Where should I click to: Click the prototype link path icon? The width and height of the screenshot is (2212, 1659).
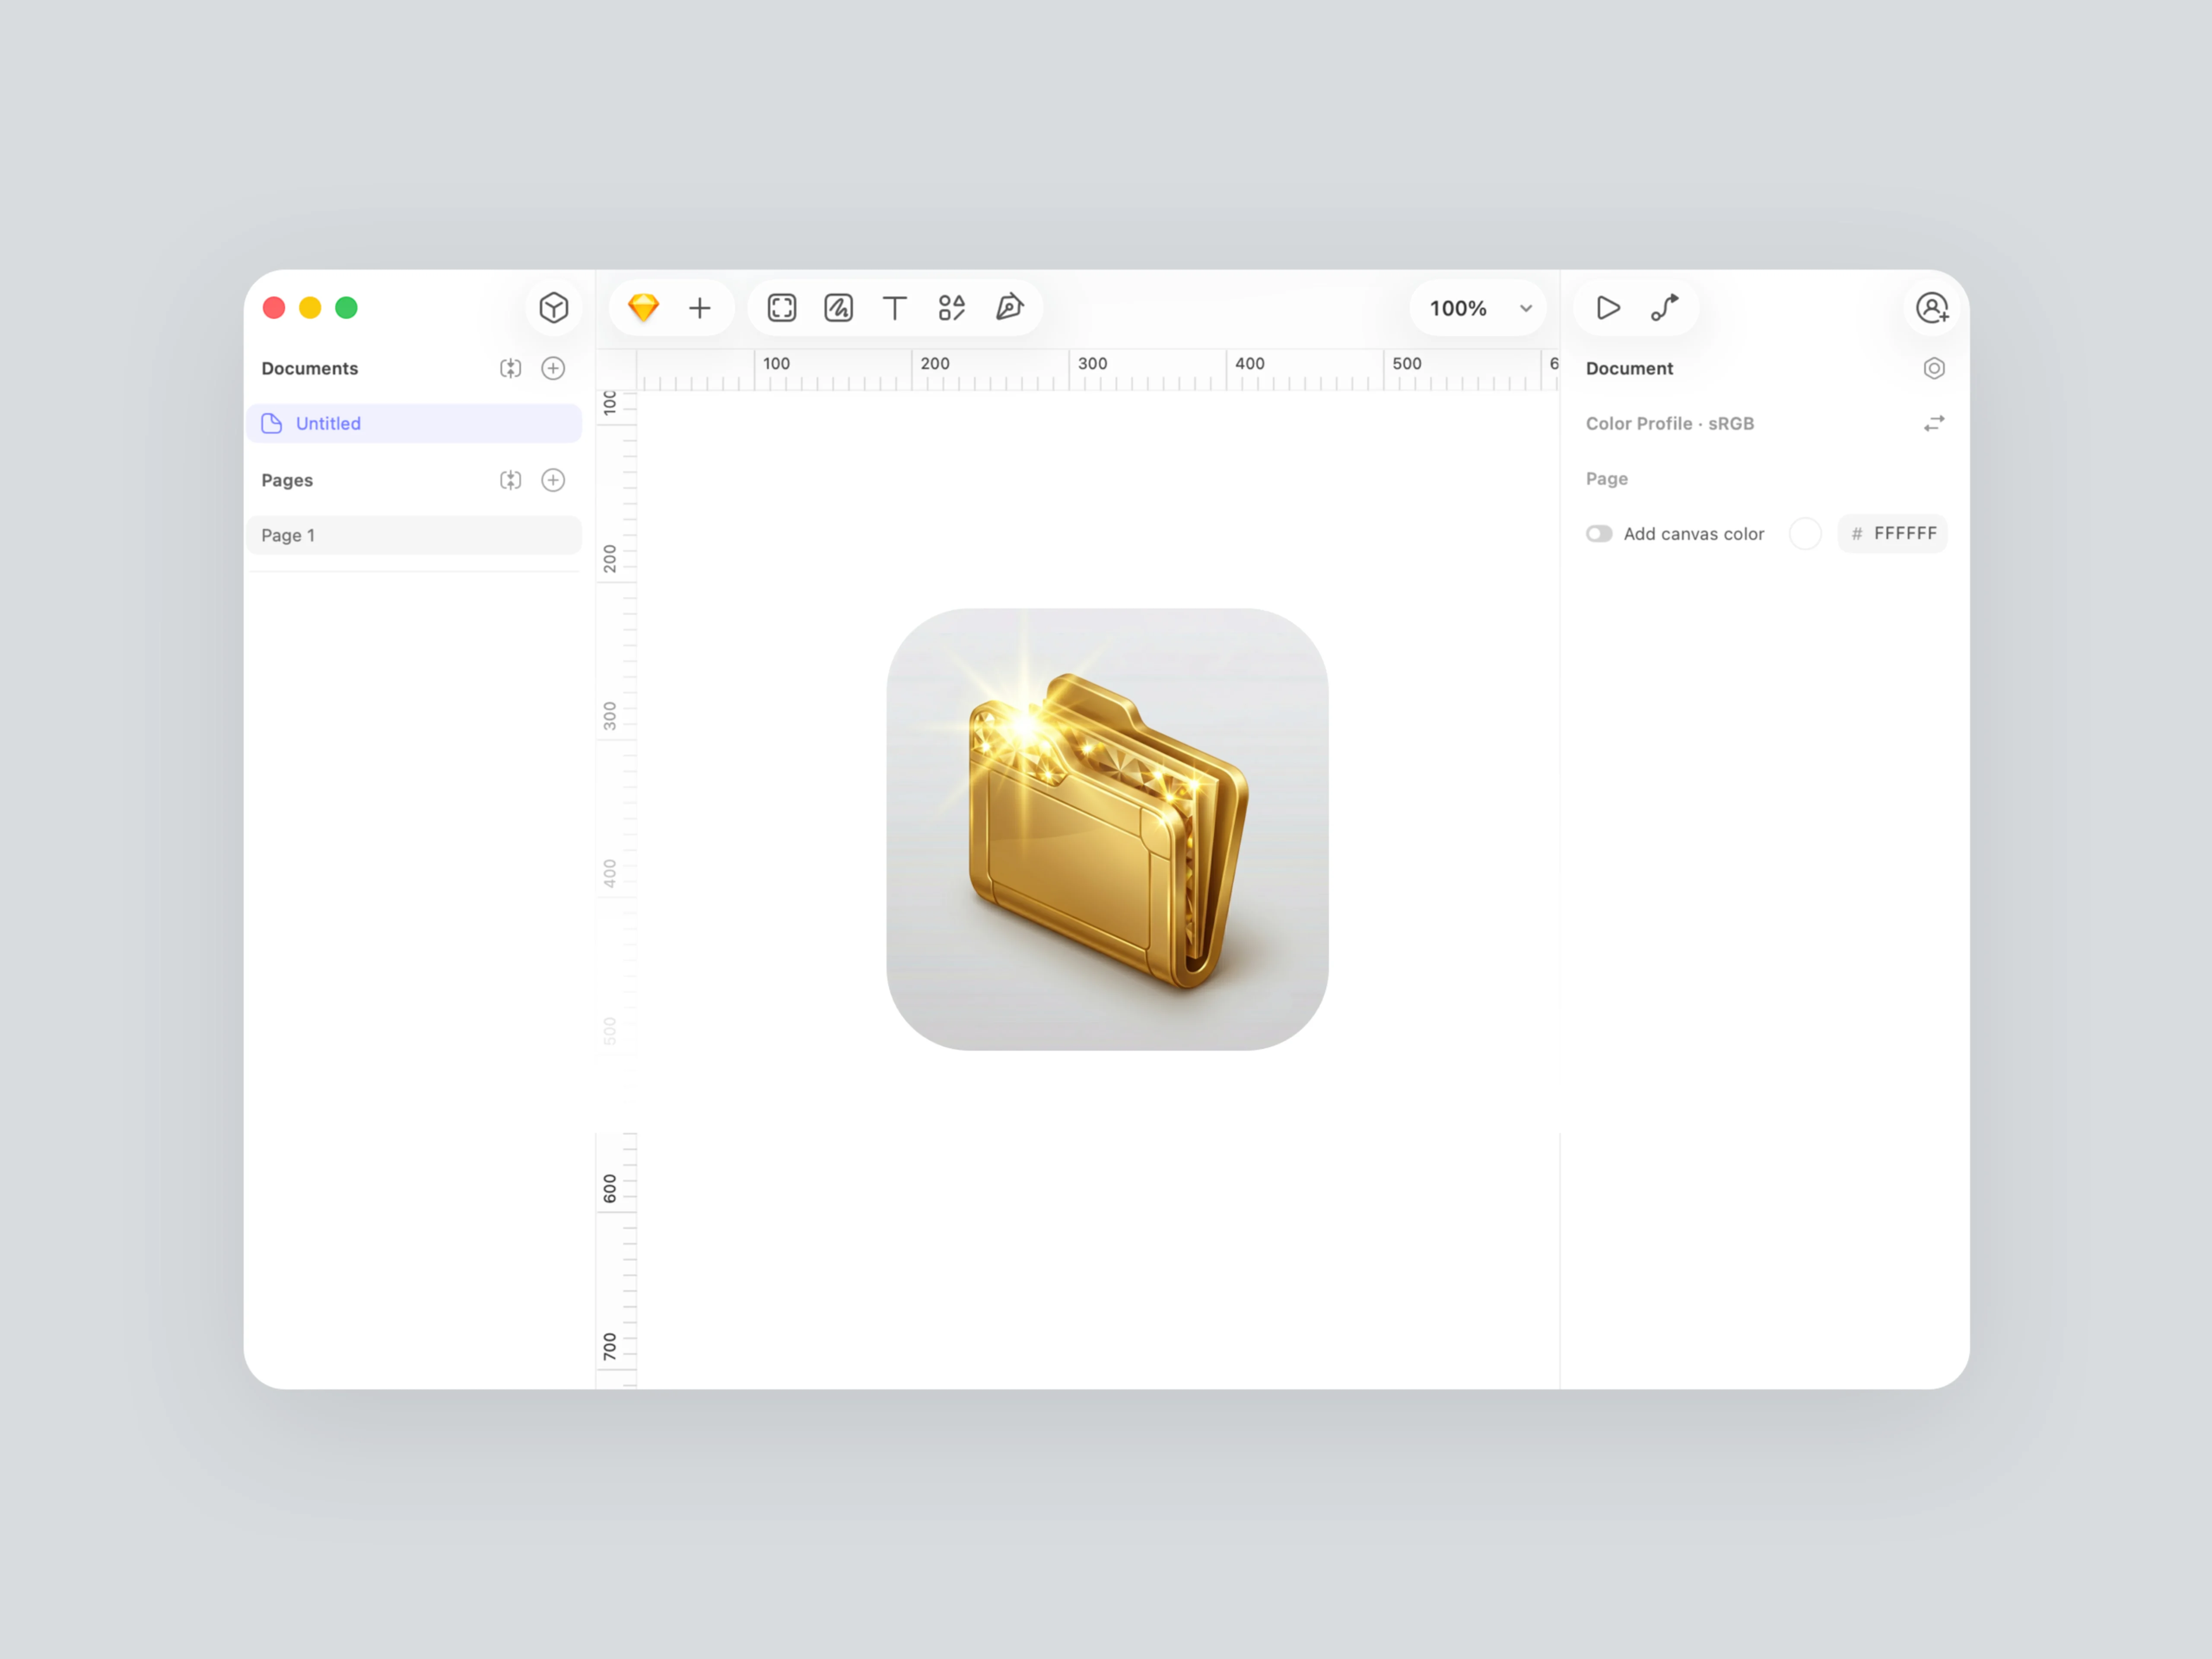pos(1665,307)
